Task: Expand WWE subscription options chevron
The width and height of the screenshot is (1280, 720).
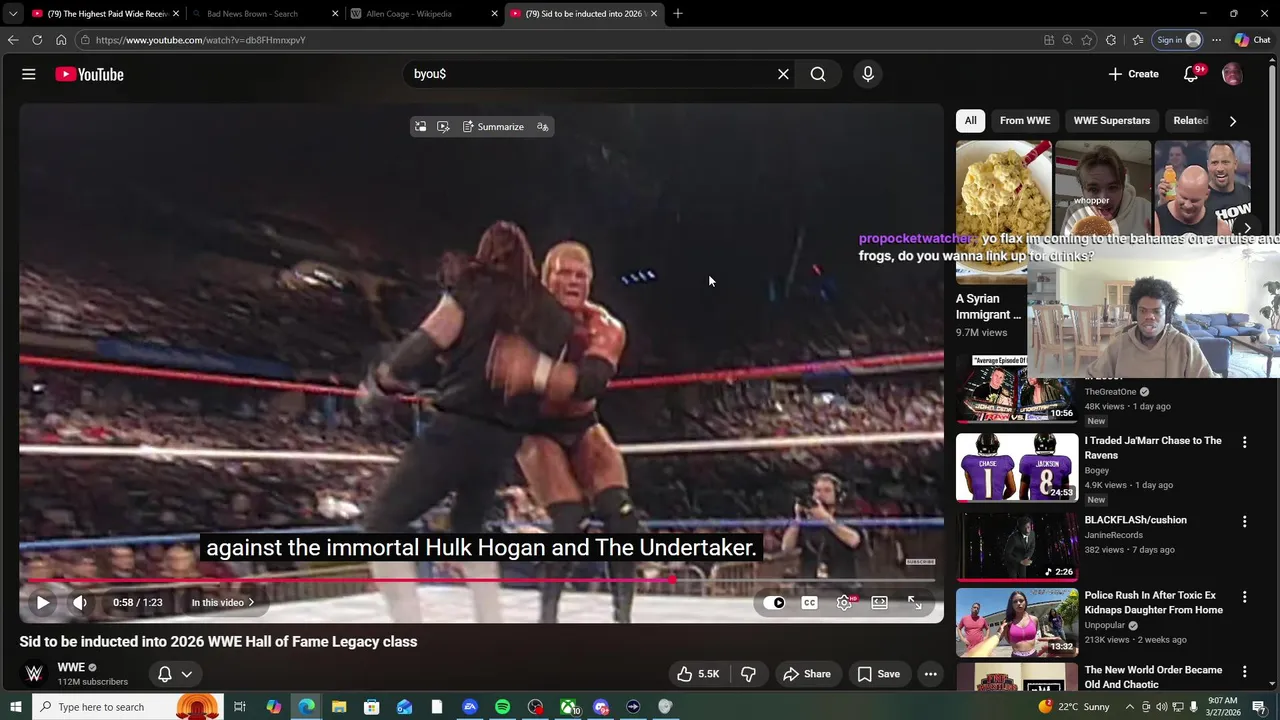Action: (186, 674)
